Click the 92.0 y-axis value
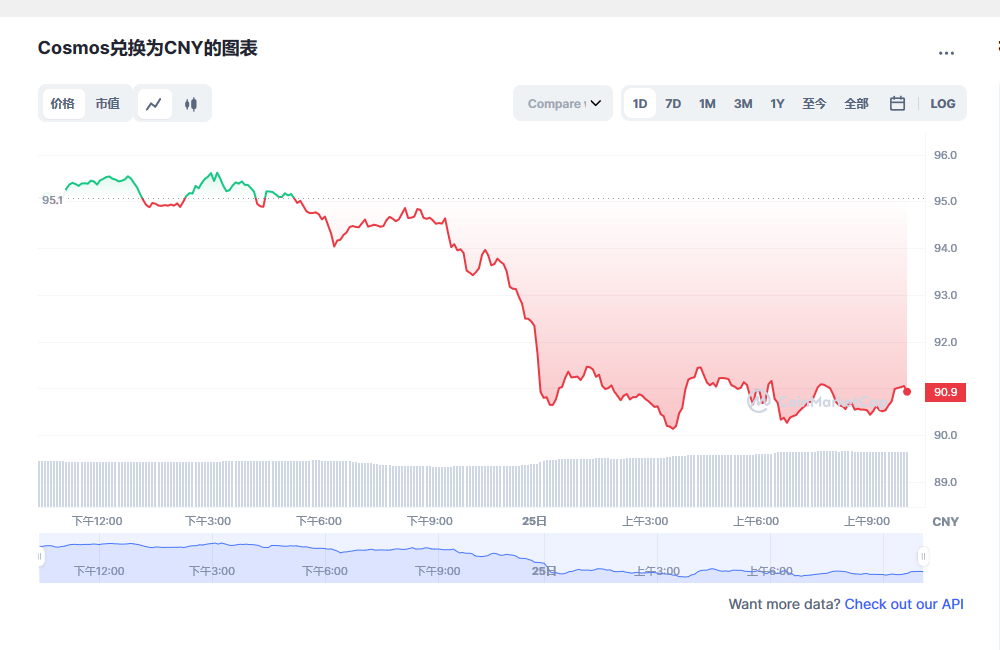1000x650 pixels. [945, 342]
